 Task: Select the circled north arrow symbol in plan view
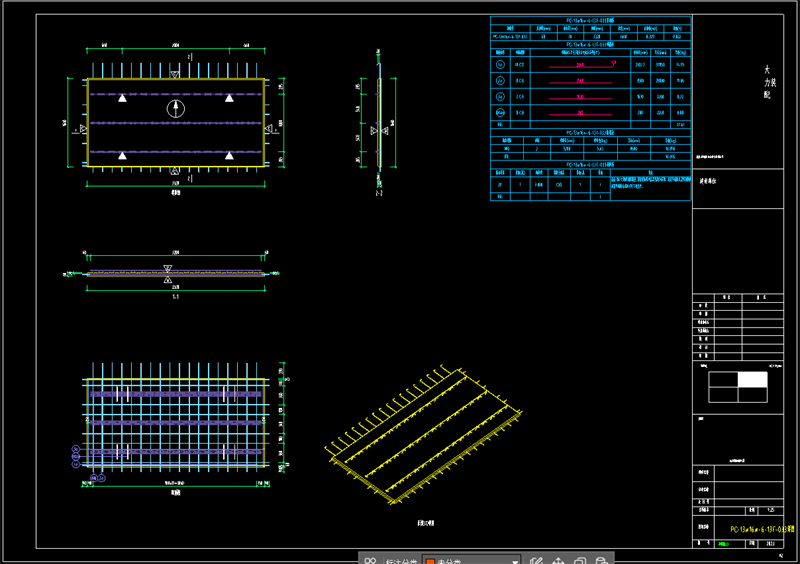pyautogui.click(x=176, y=108)
